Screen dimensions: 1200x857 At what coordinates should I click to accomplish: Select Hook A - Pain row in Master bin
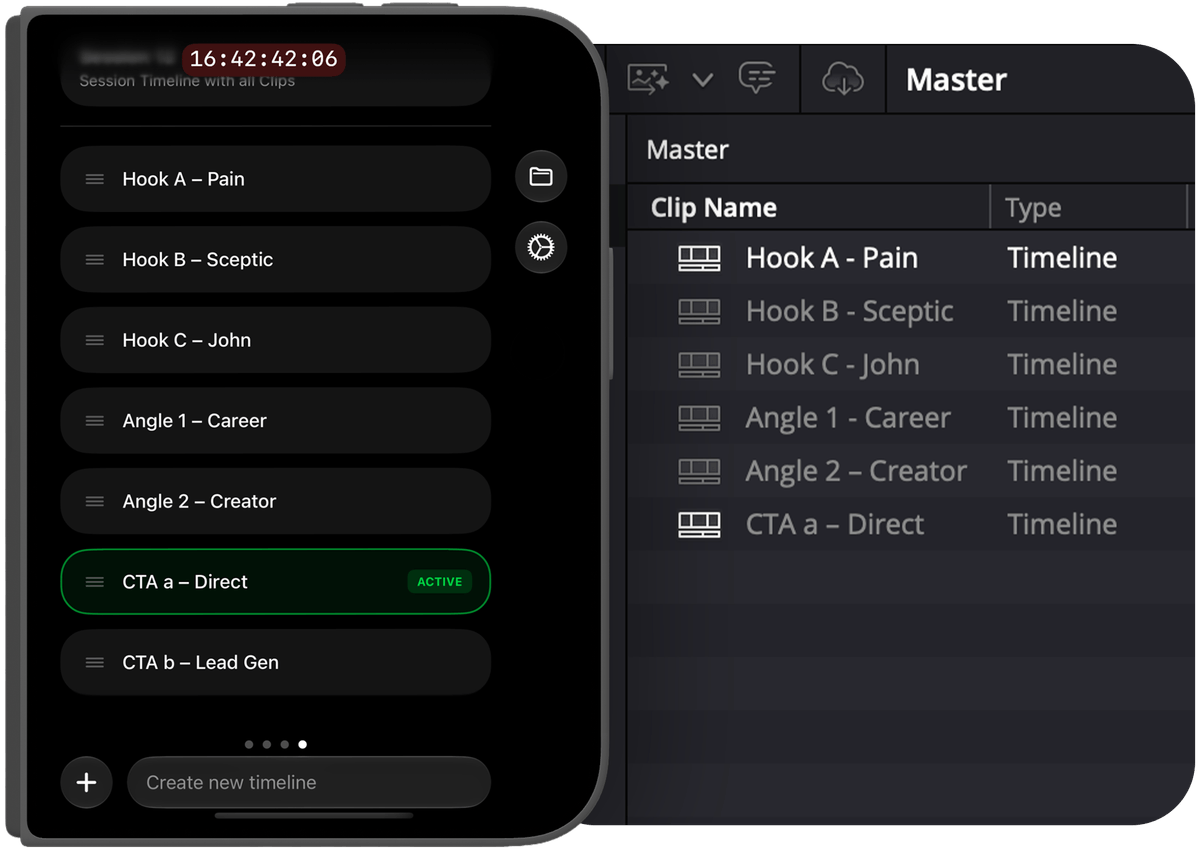pos(909,258)
